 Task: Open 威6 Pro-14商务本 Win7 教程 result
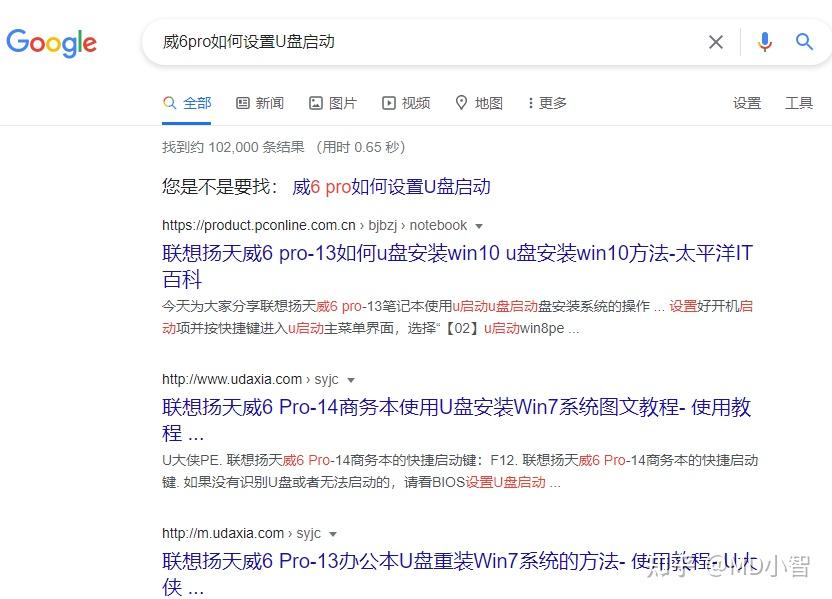point(457,420)
